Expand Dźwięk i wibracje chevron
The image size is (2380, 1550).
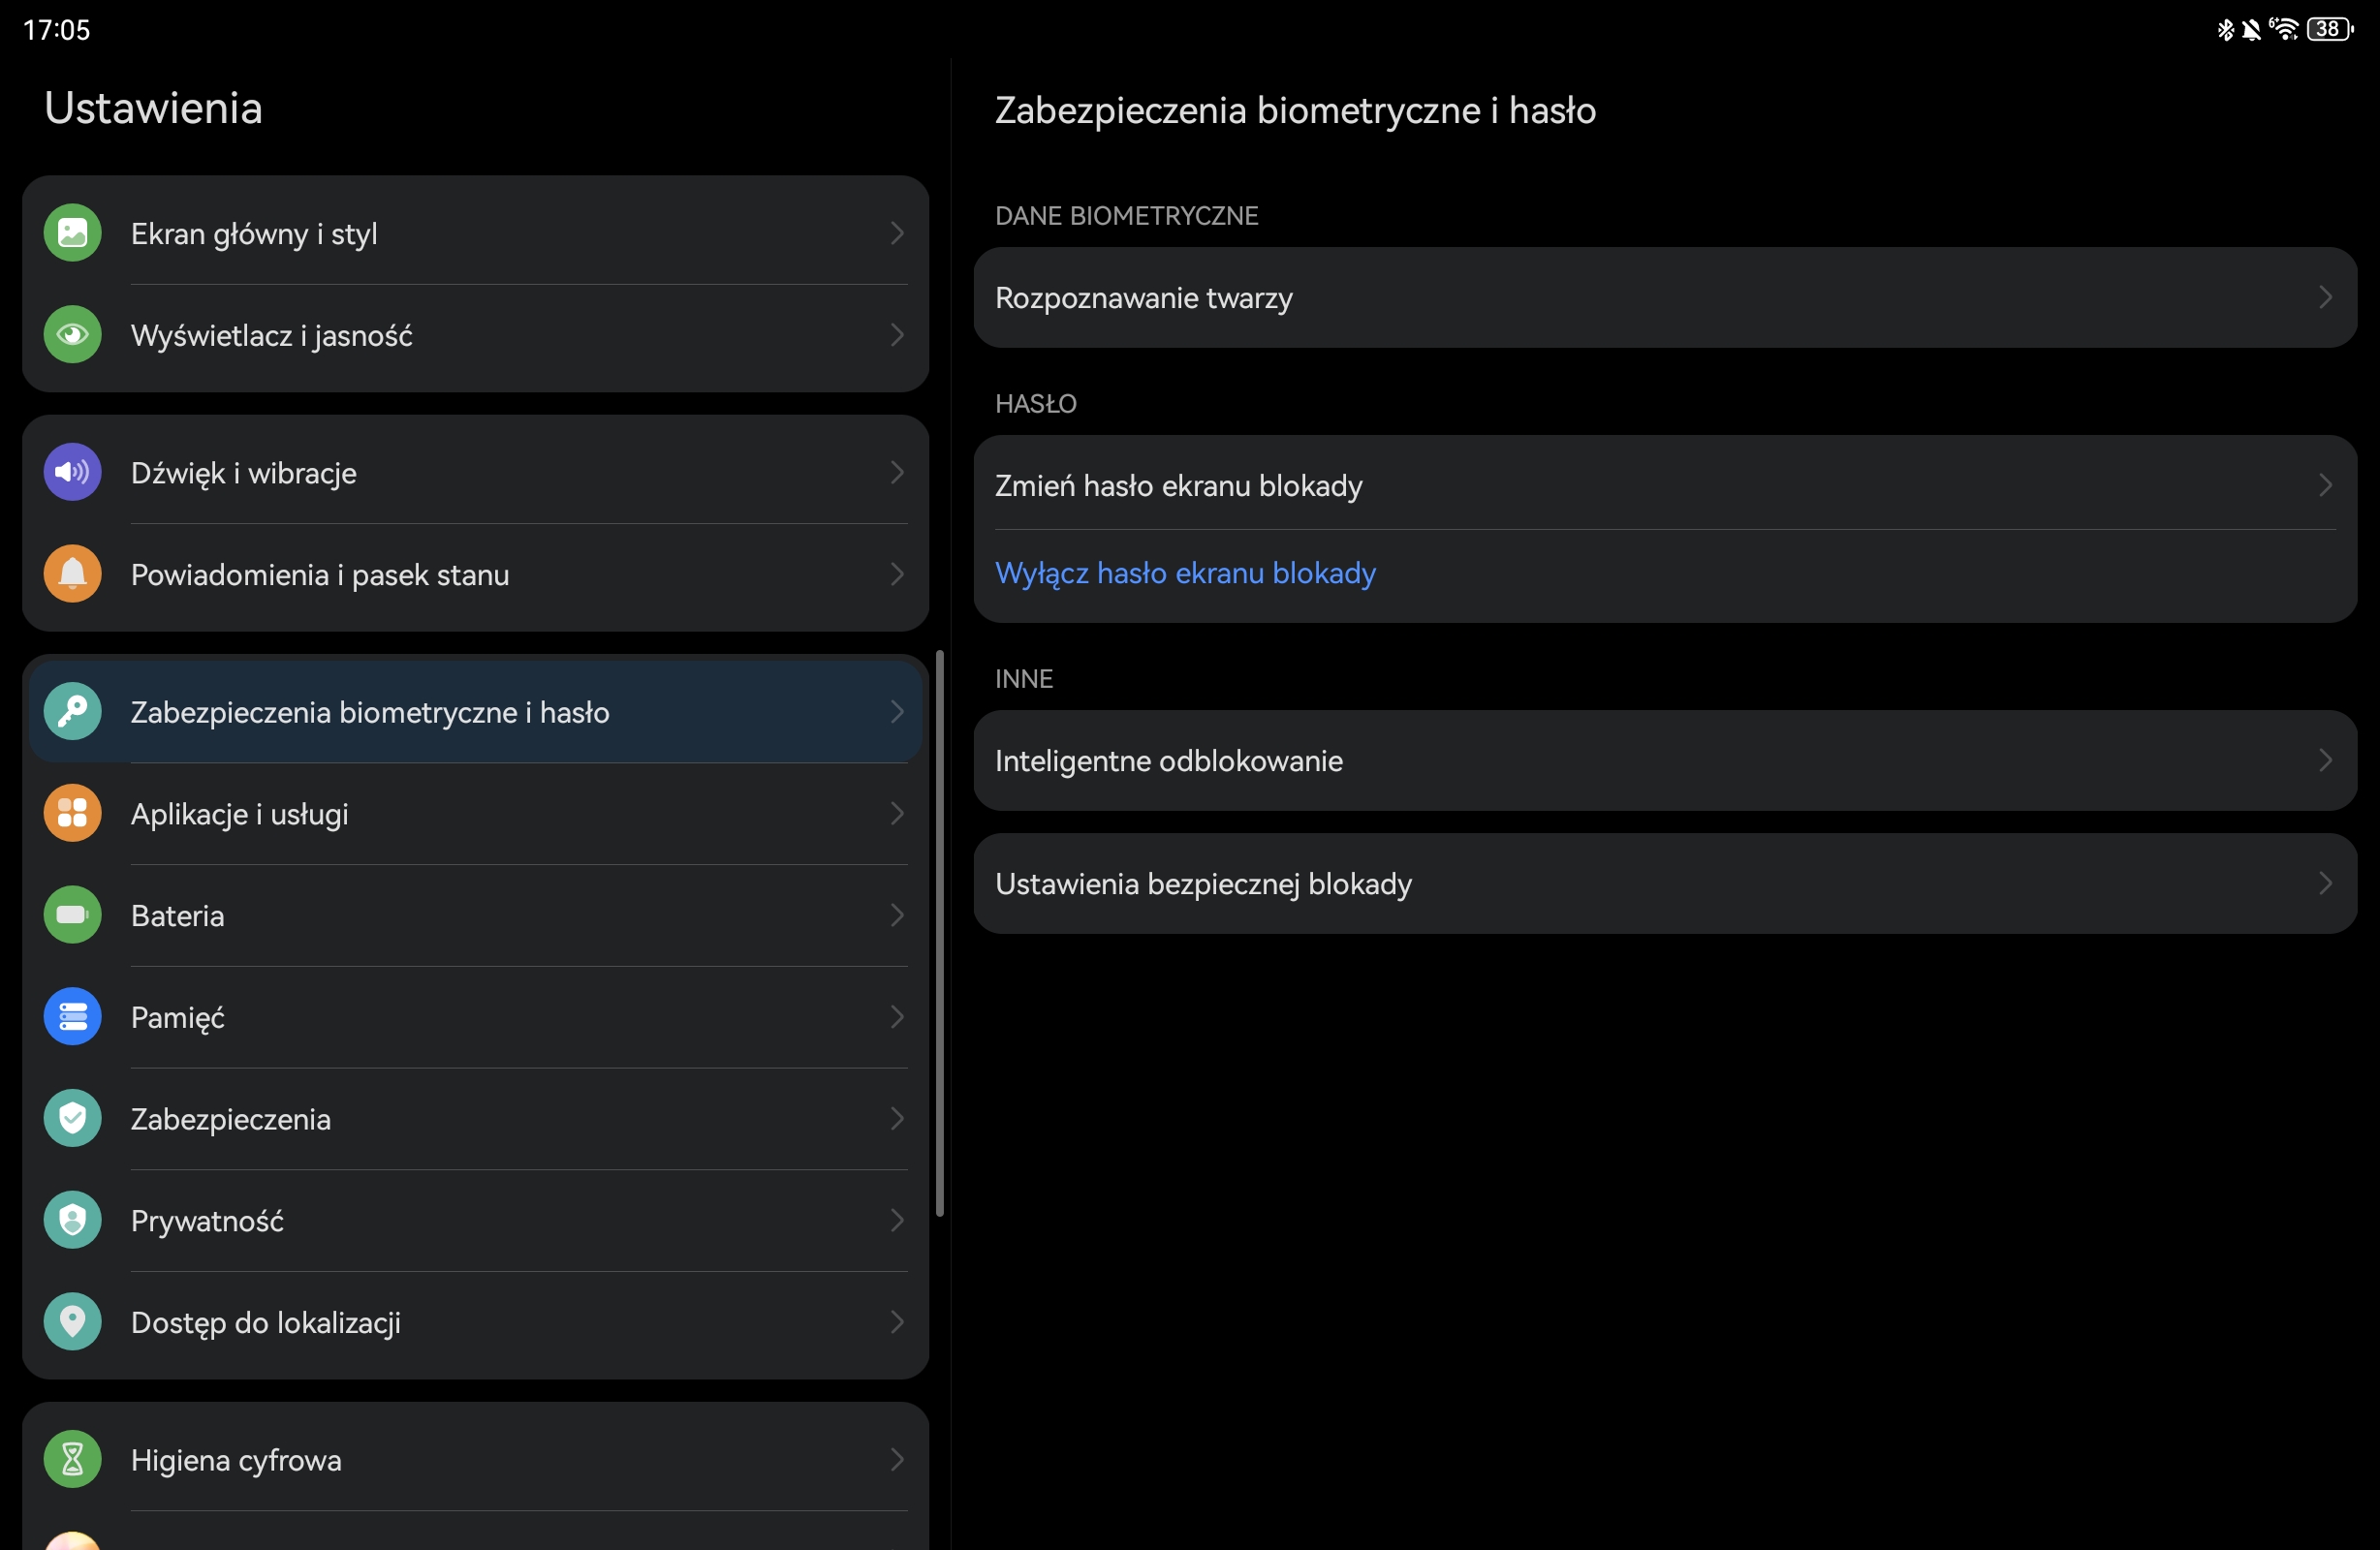point(897,472)
